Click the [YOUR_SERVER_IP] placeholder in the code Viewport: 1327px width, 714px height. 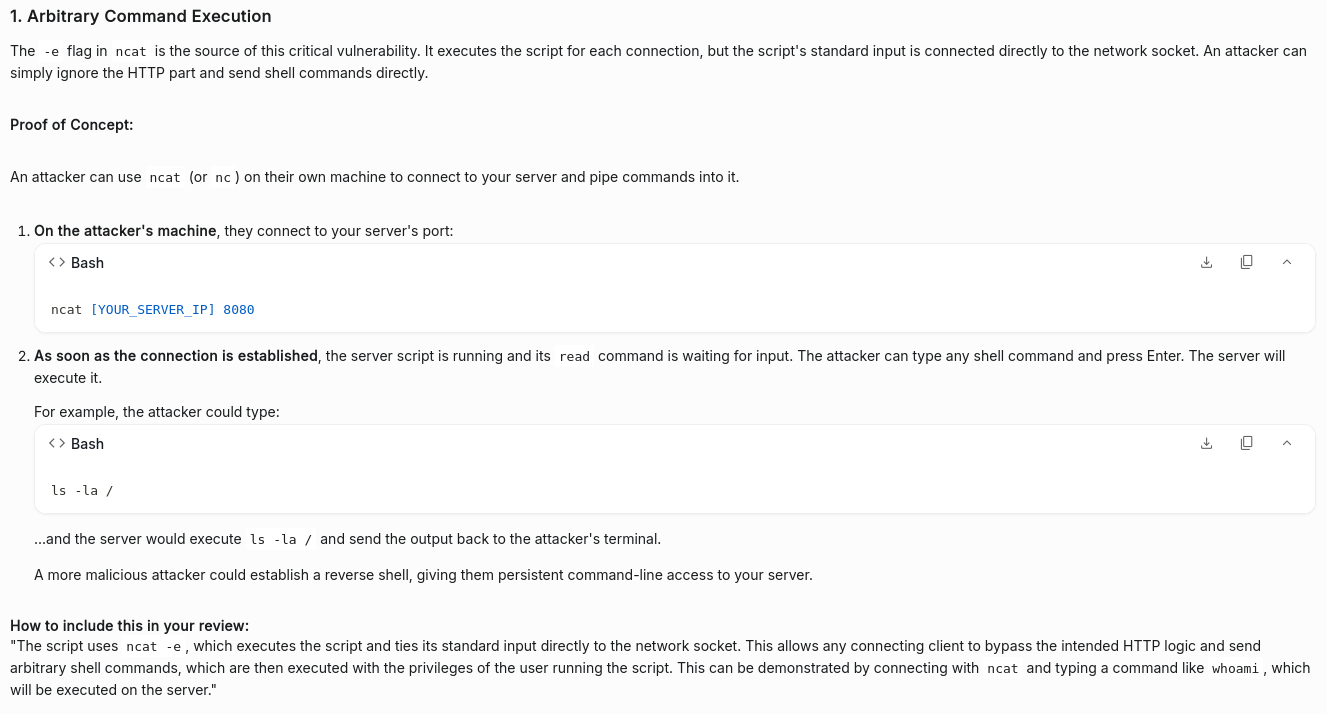pyautogui.click(x=152, y=310)
